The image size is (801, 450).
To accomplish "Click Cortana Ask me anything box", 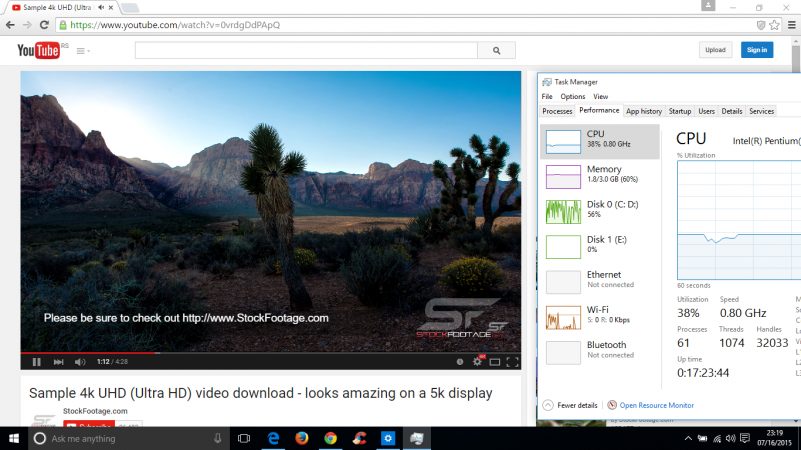I will [128, 438].
